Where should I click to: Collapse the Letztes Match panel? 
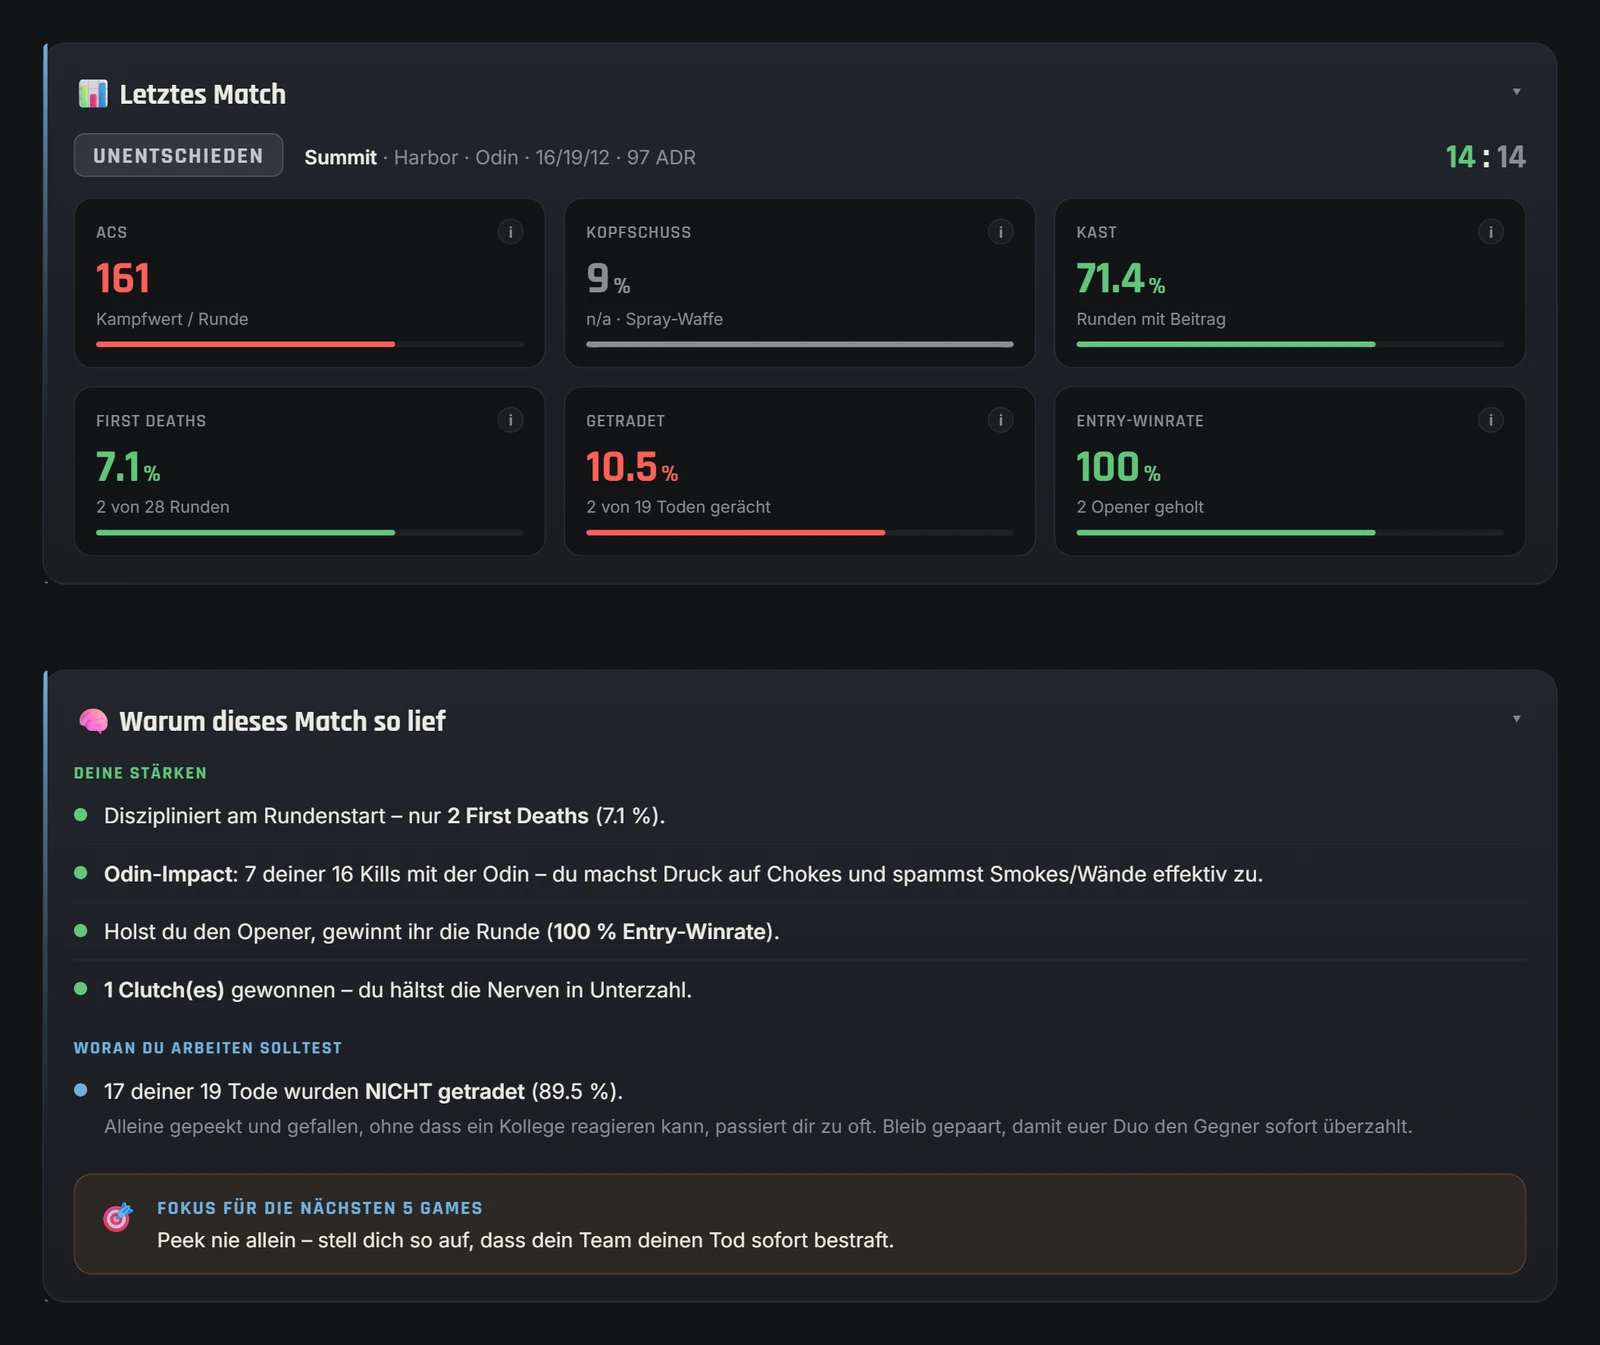point(1516,92)
